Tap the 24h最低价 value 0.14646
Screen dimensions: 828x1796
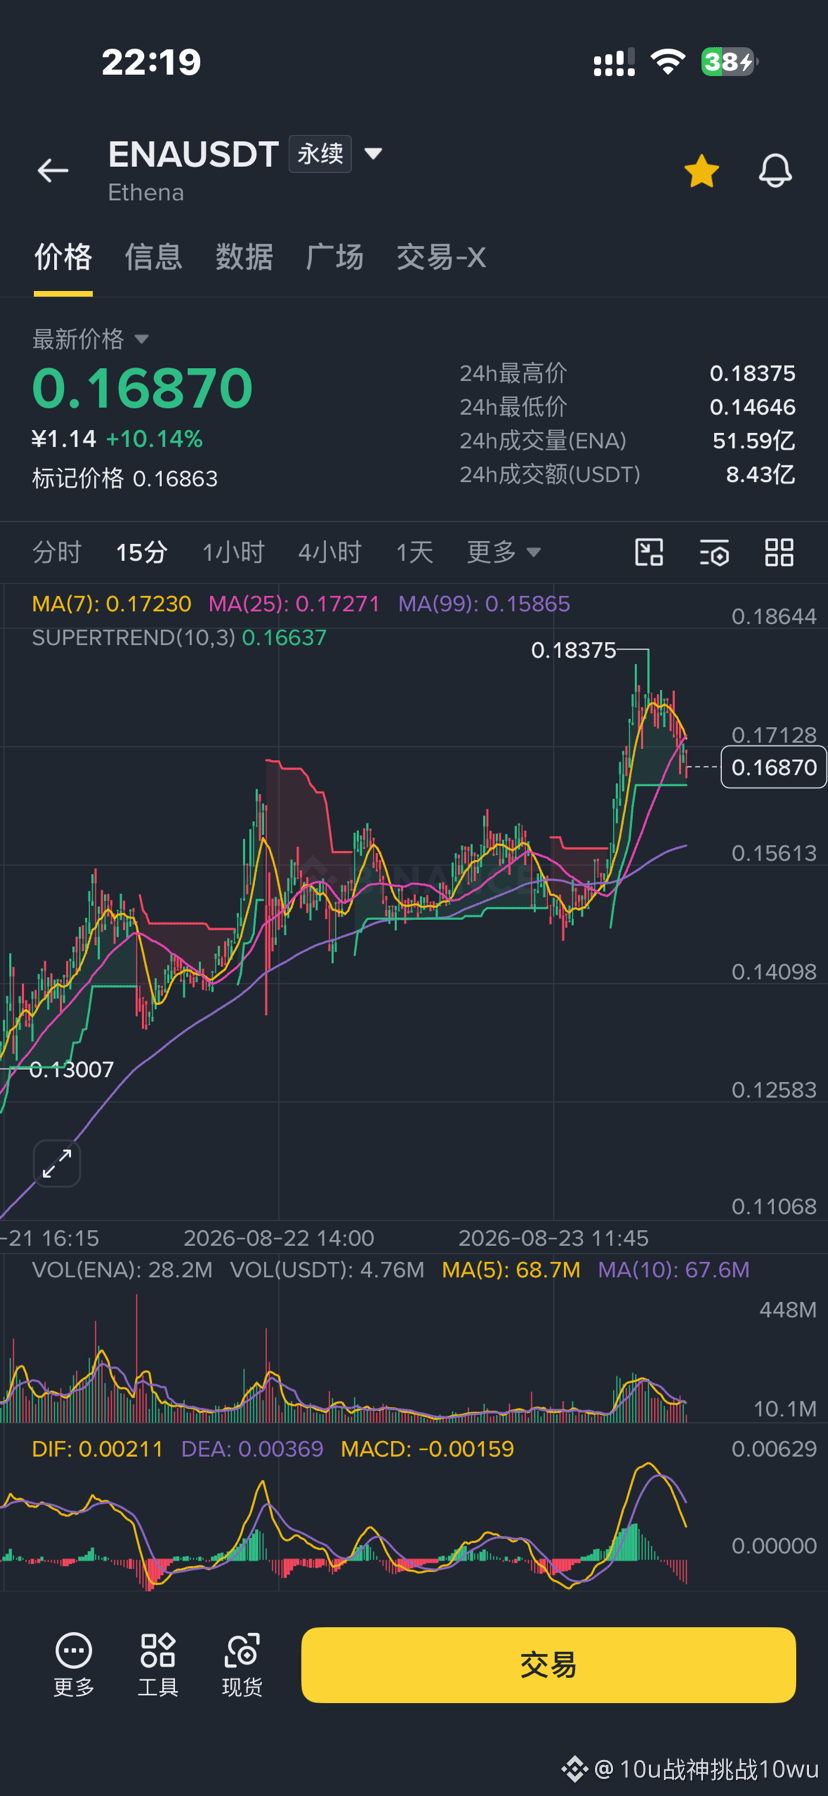click(x=753, y=407)
